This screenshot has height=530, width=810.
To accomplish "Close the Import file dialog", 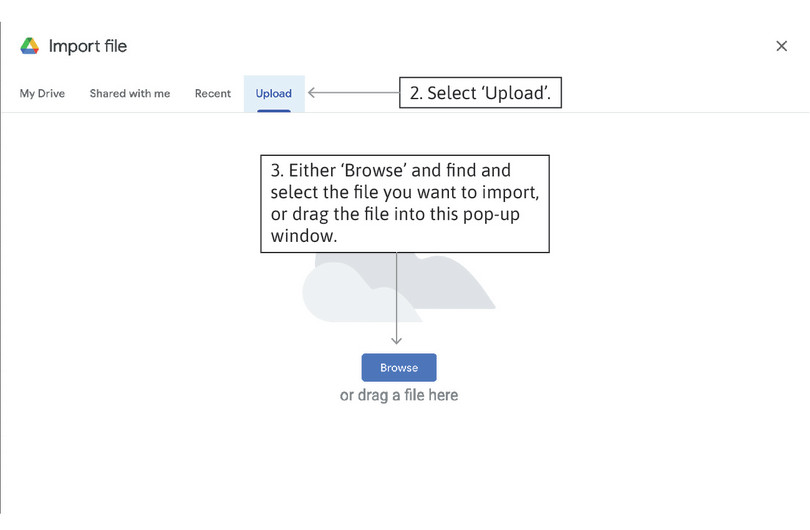I will click(x=781, y=46).
